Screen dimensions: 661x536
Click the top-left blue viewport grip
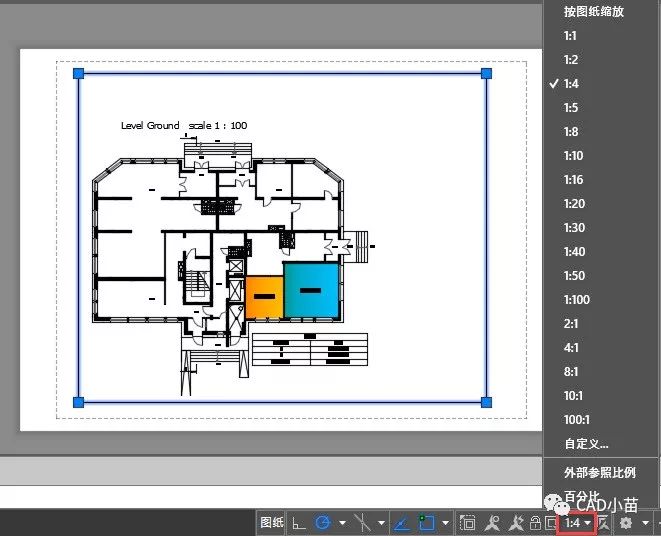coord(79,74)
